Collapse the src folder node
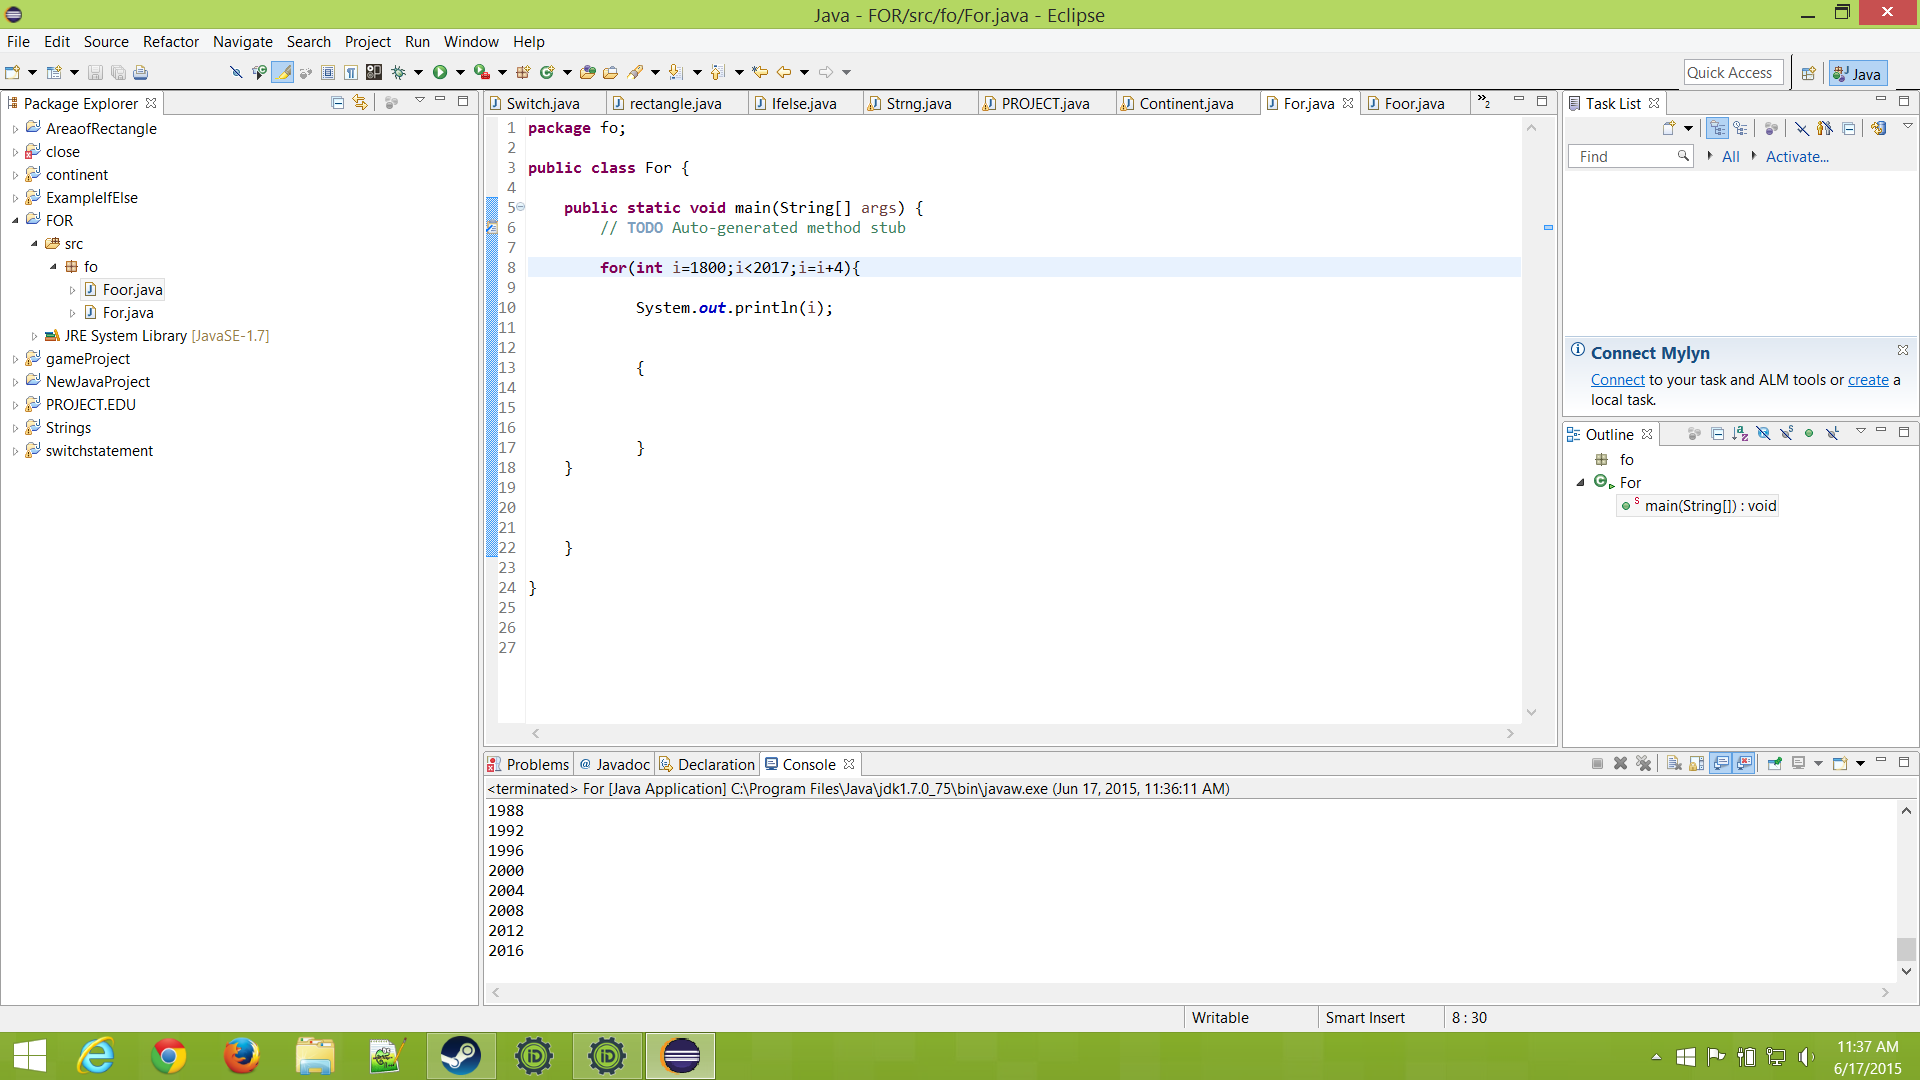 [x=34, y=244]
